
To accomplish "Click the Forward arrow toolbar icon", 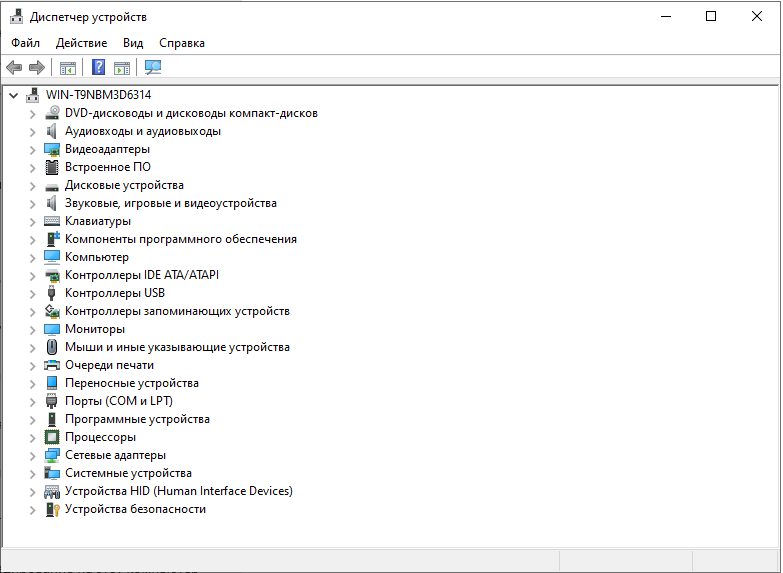I will click(x=37, y=67).
